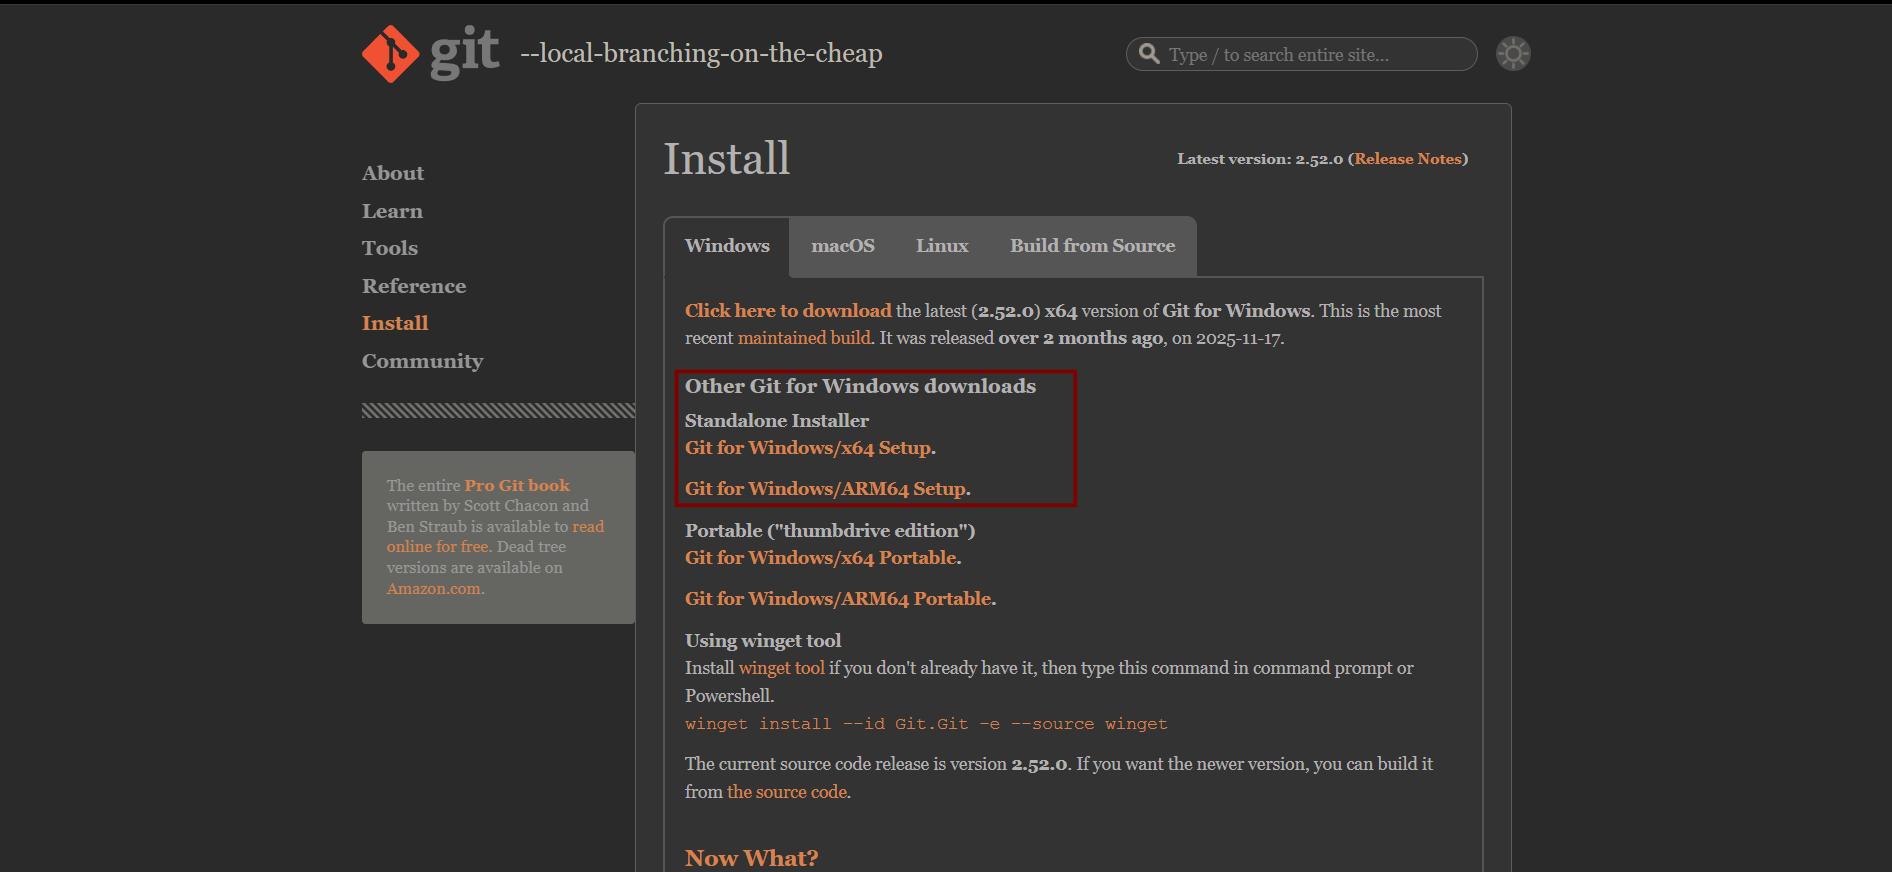The height and width of the screenshot is (872, 1892).
Task: Click the Git diamond logo icon
Action: point(391,54)
